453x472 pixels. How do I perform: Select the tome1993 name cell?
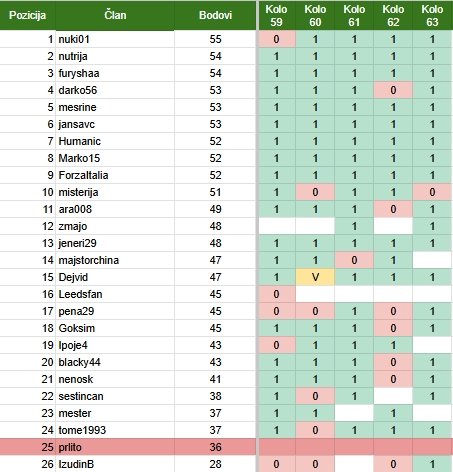coord(115,430)
